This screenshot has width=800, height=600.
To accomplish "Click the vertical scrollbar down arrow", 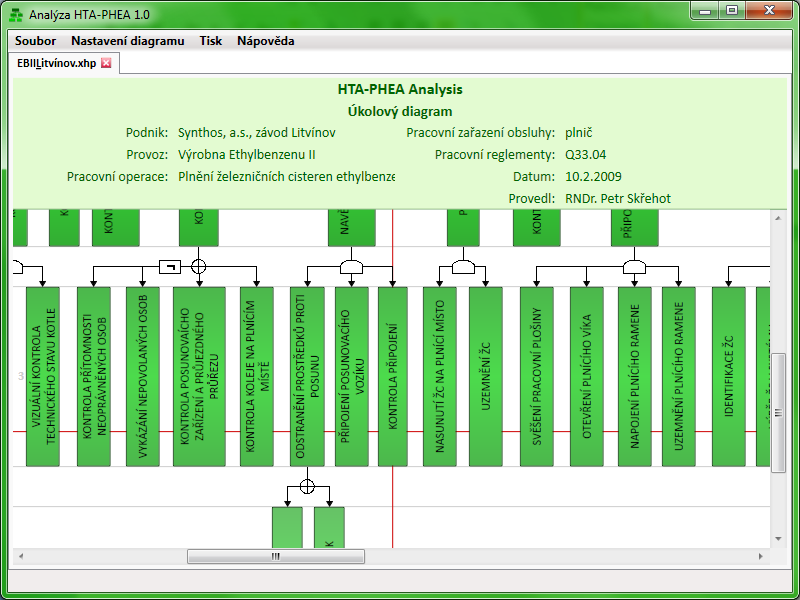I will 778,539.
